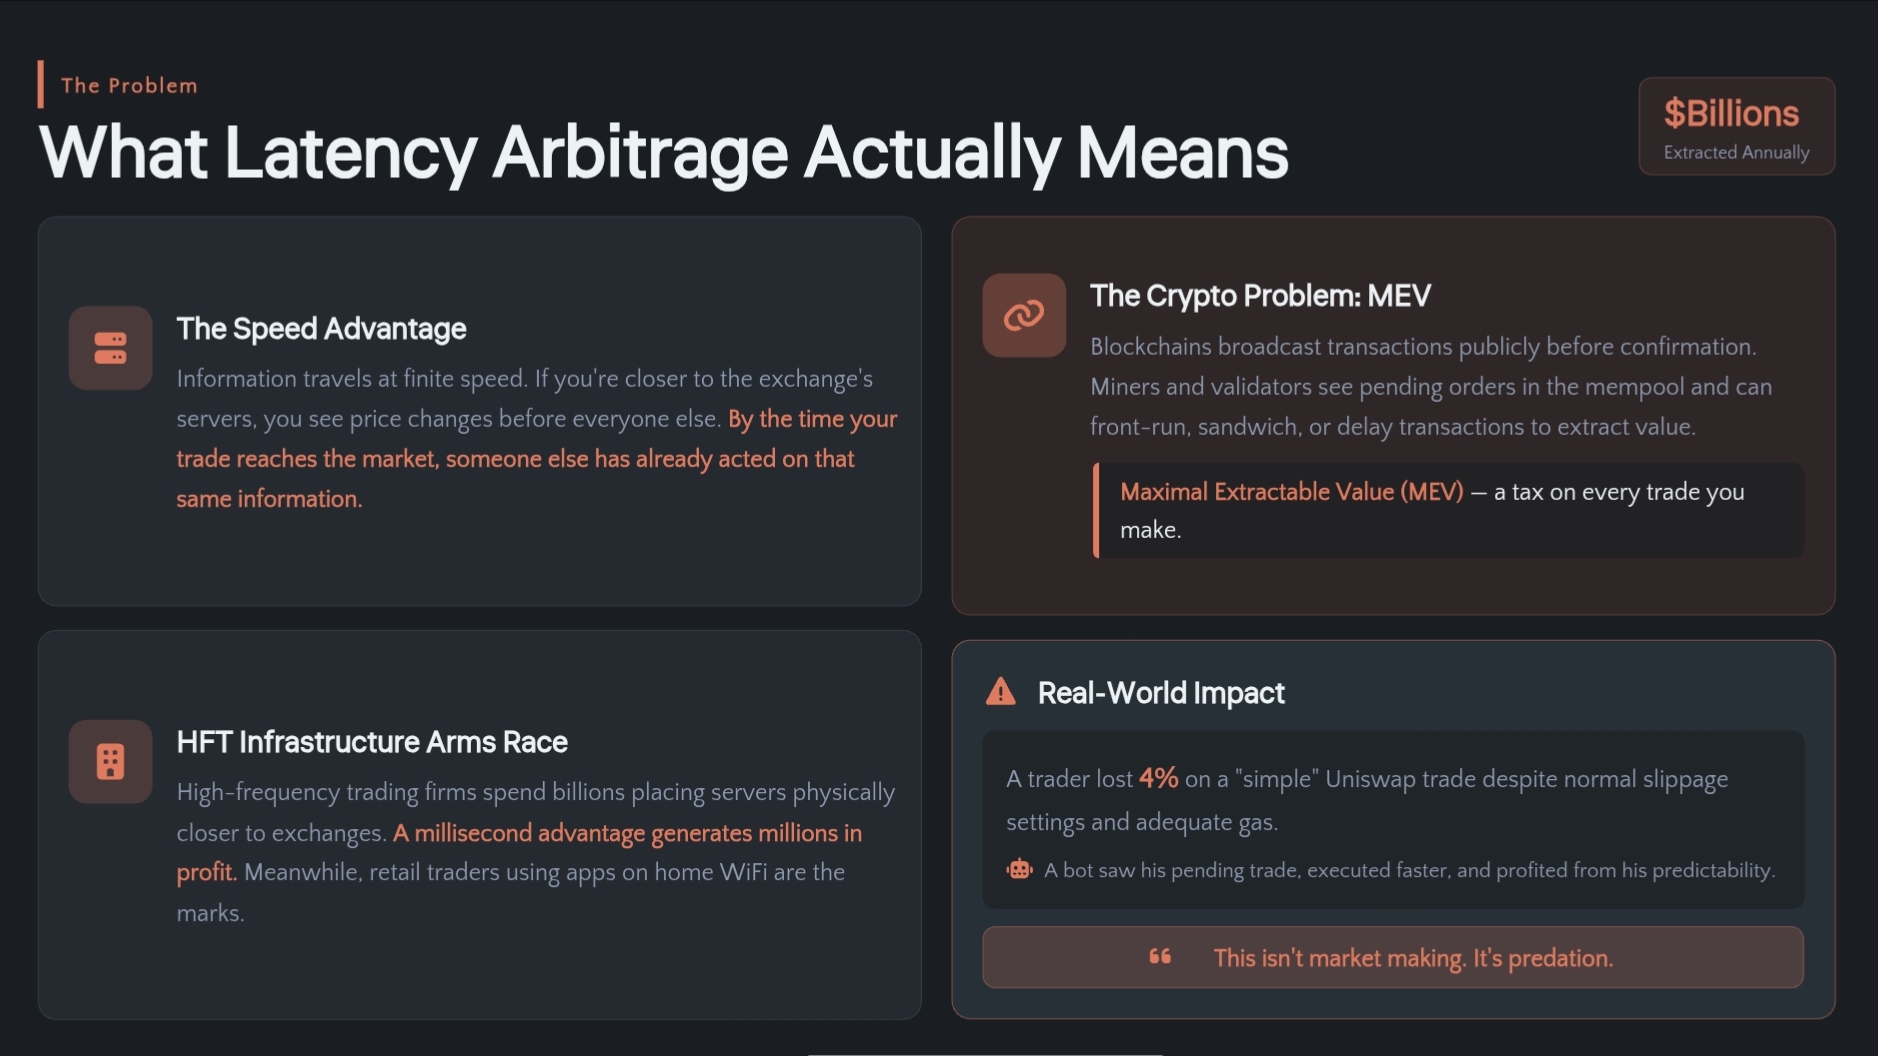Click the Uniswap trader example box
This screenshot has height=1056, width=1878.
click(x=1393, y=820)
